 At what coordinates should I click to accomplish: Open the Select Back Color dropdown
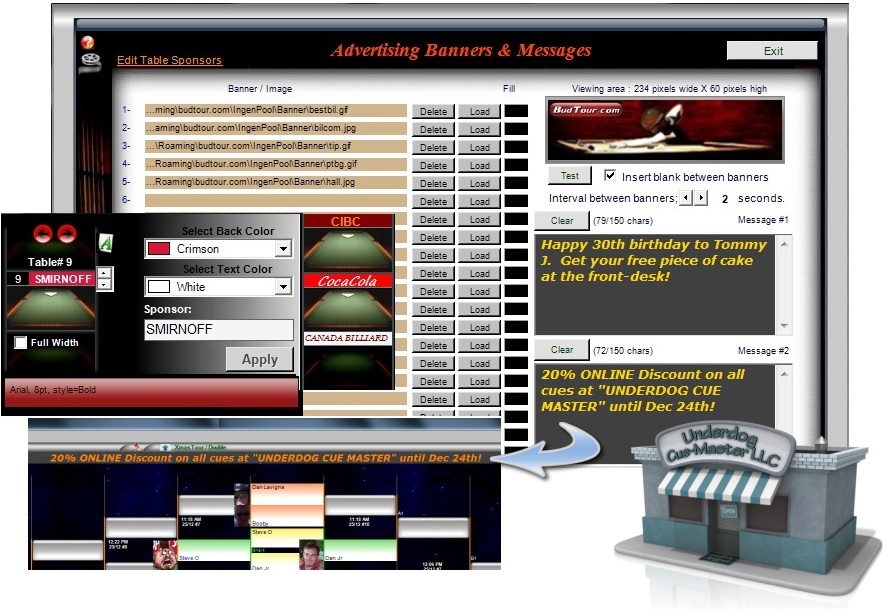(x=283, y=248)
